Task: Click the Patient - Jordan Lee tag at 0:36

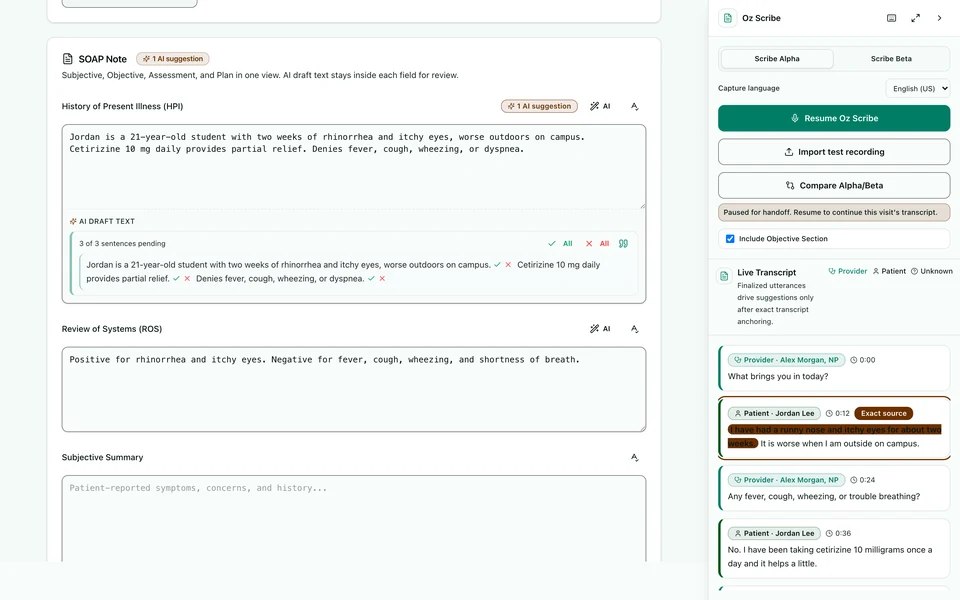Action: coord(774,533)
